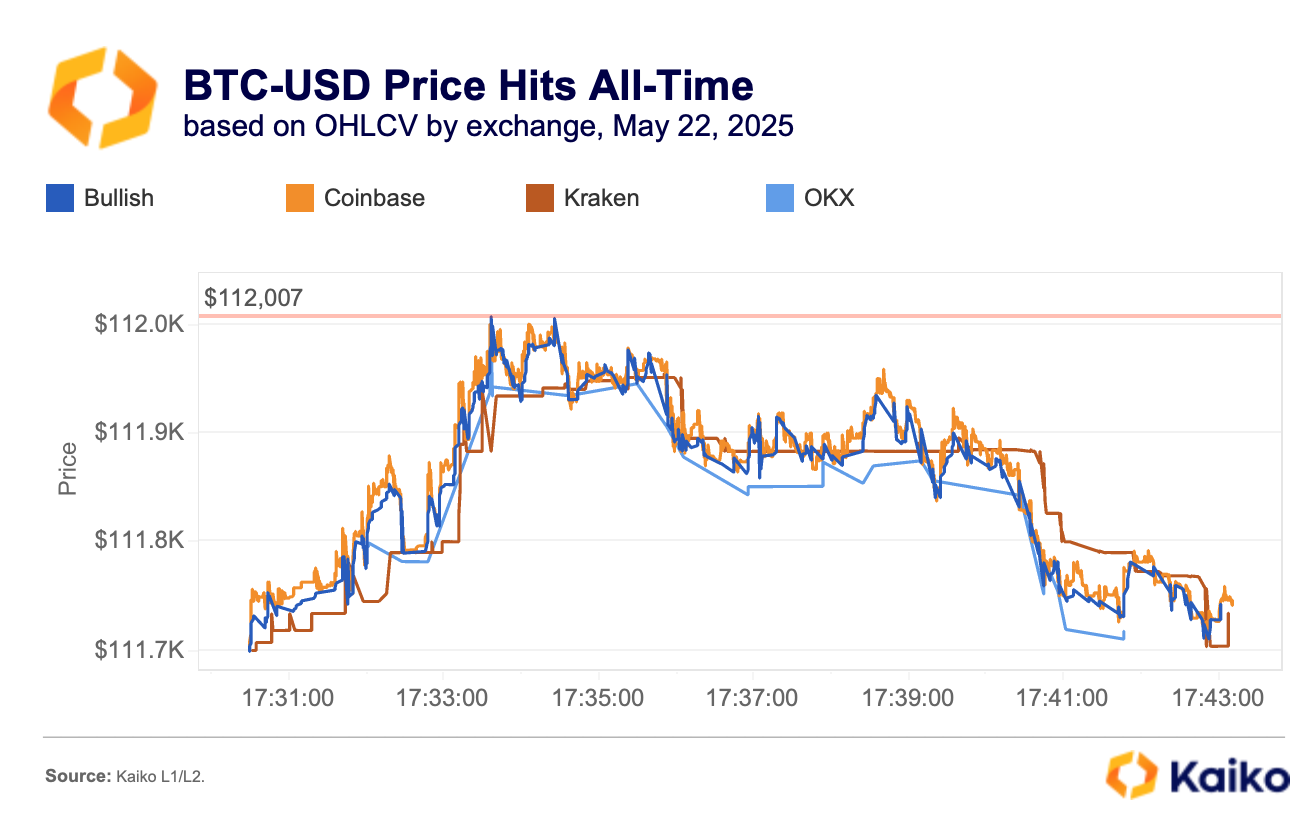1312x818 pixels.
Task: Click the Bullish dark blue legend swatch
Action: 60,198
